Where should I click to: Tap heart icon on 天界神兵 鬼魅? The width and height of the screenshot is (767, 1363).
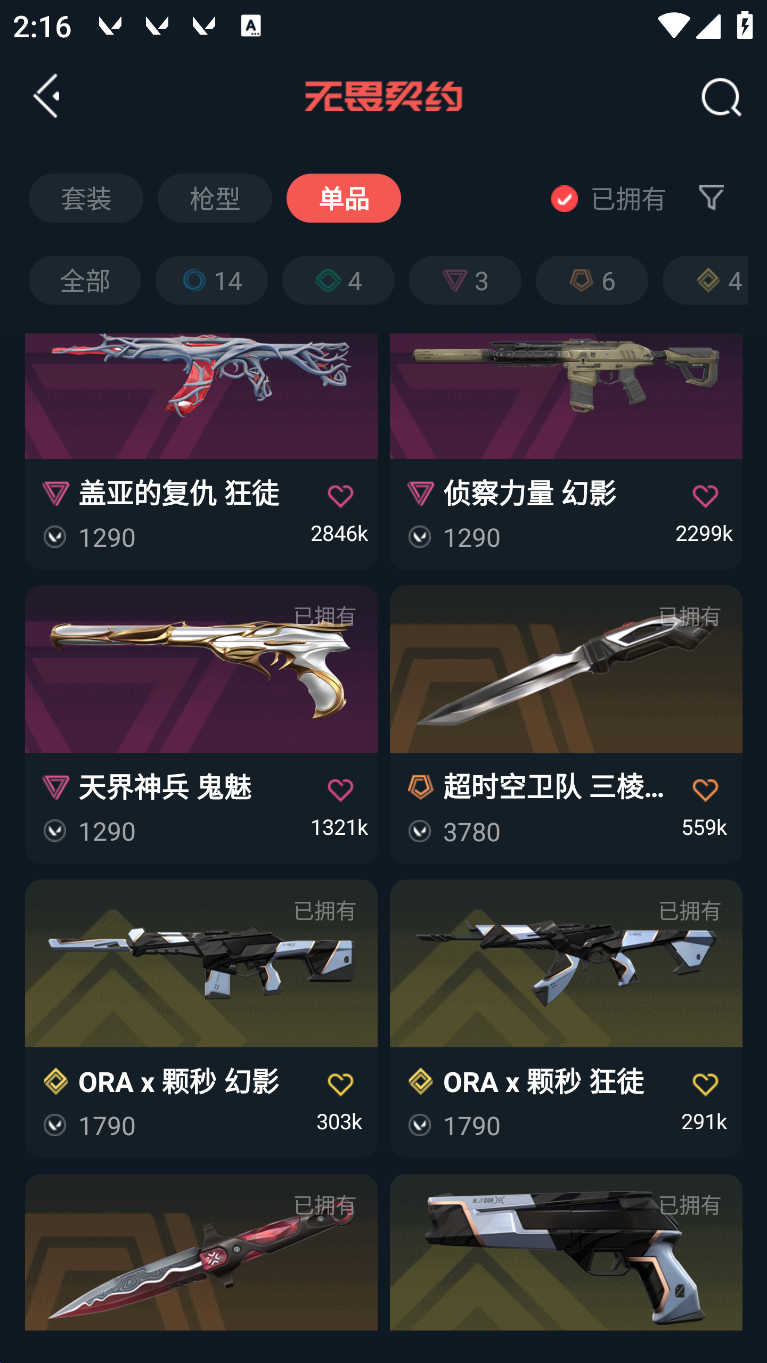click(340, 790)
